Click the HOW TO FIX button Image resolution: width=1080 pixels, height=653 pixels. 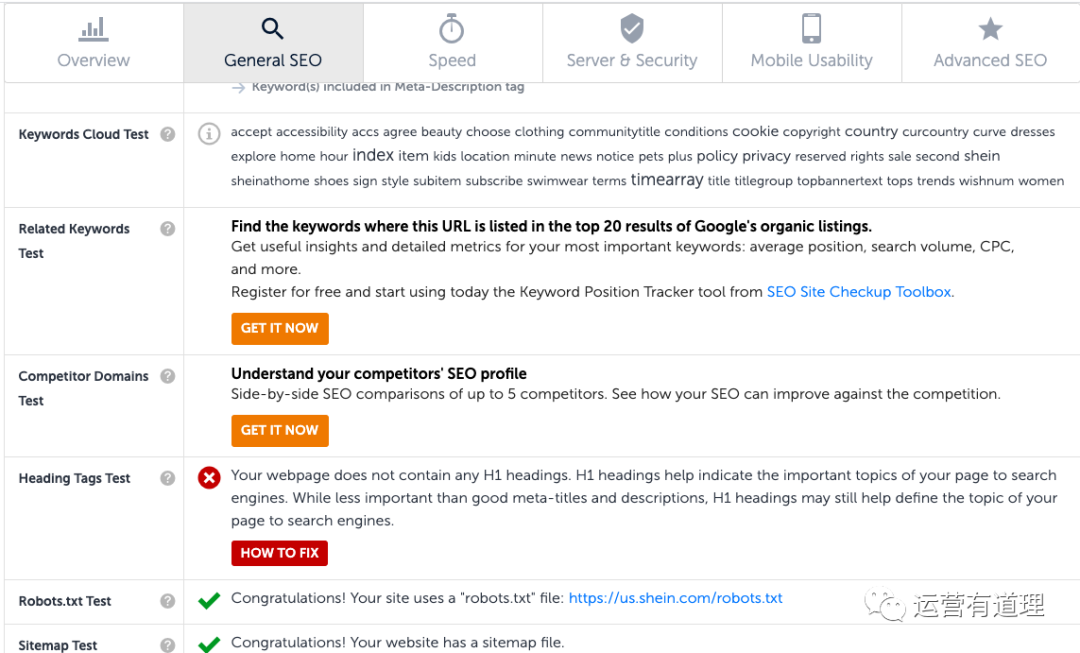pyautogui.click(x=279, y=553)
